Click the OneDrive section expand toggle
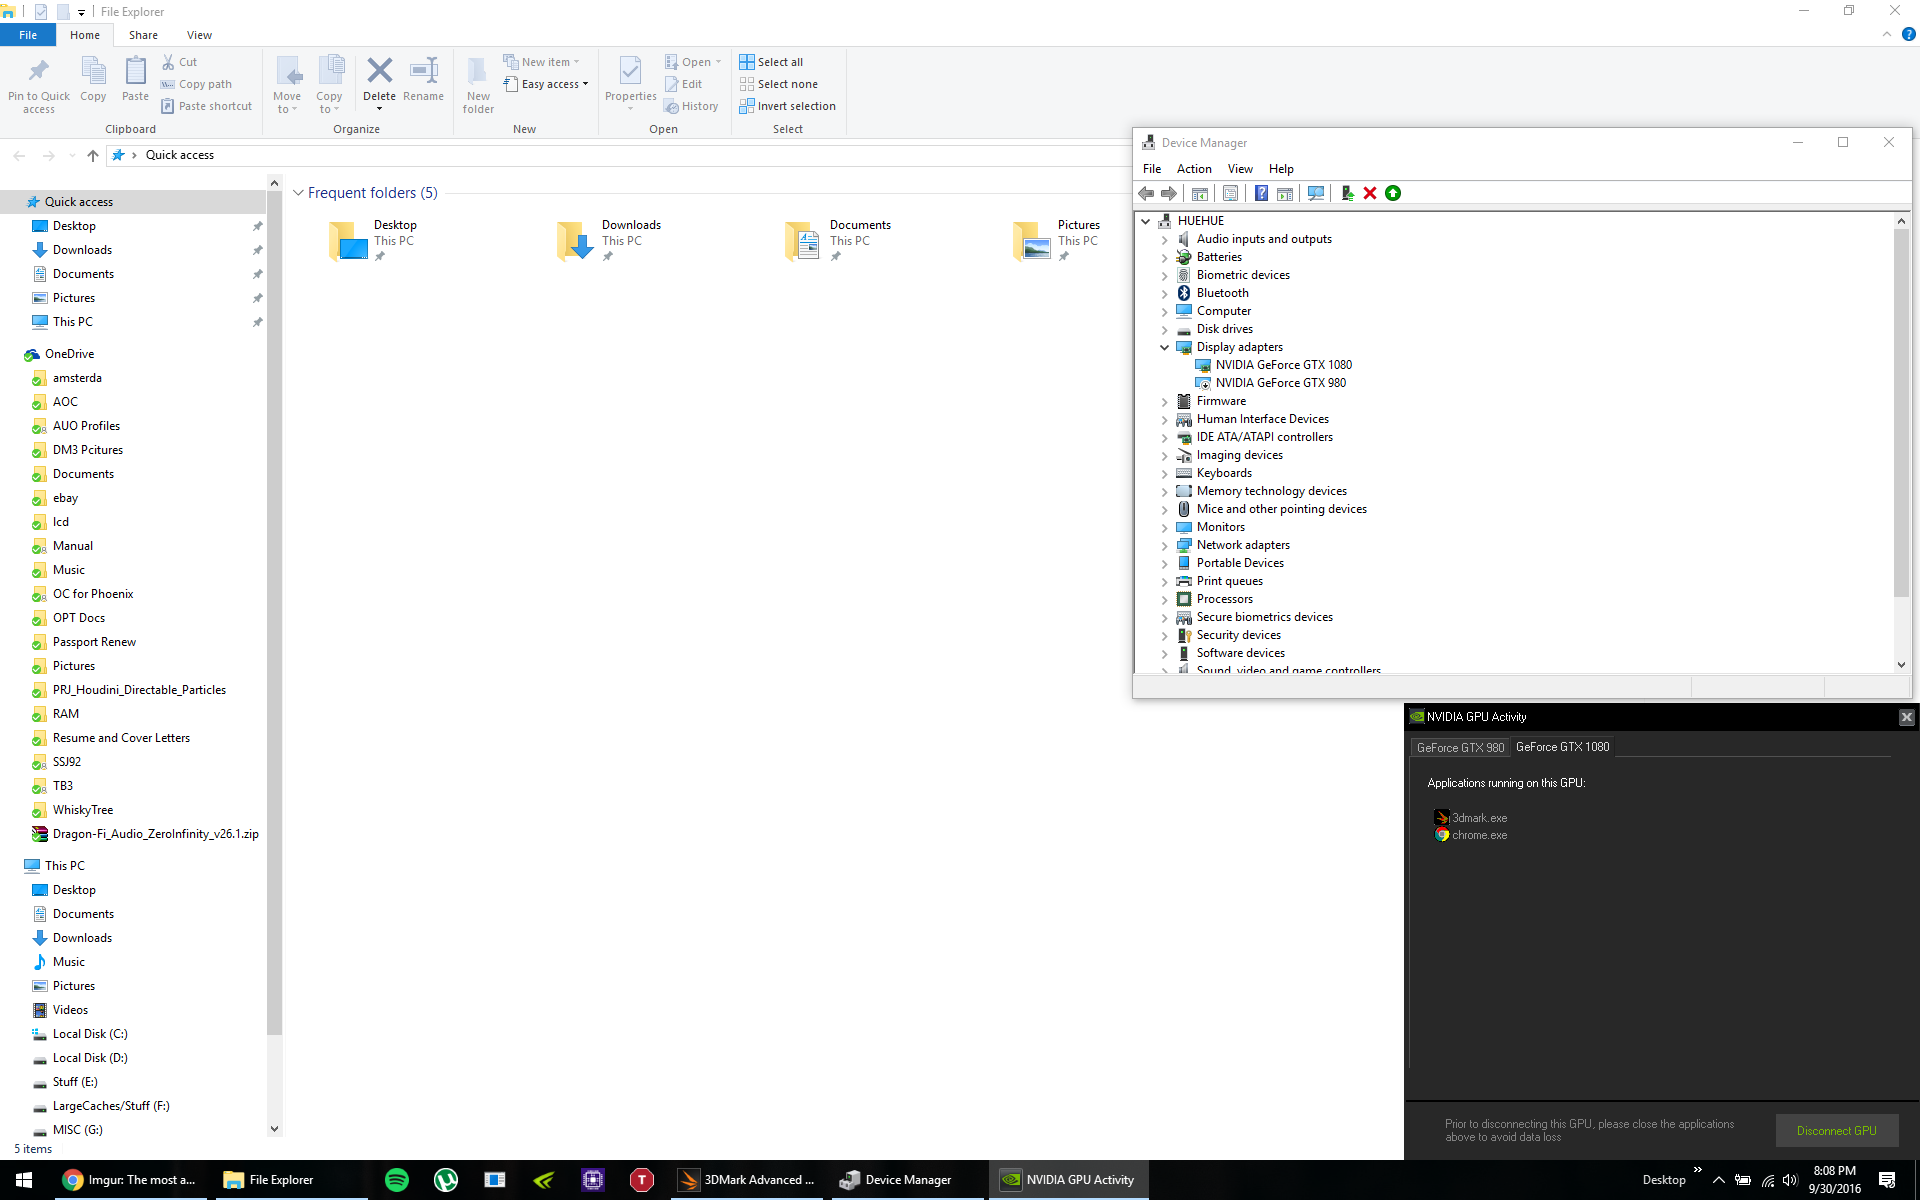 pyautogui.click(x=10, y=353)
